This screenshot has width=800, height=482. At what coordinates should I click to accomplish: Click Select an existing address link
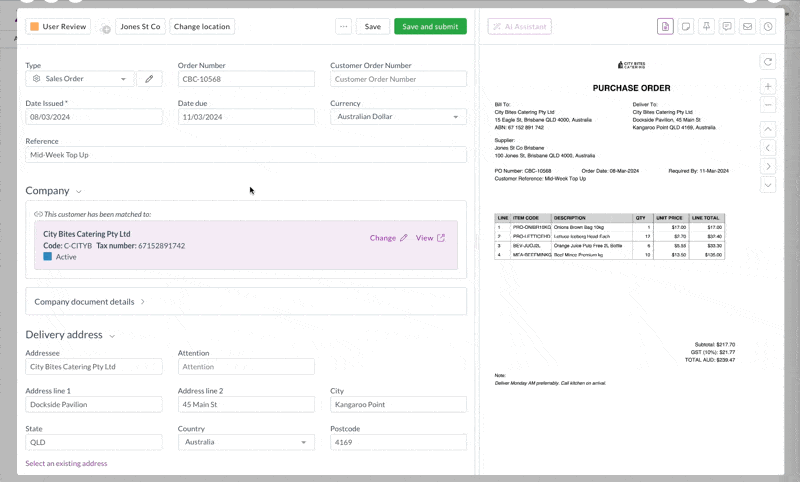tap(66, 463)
